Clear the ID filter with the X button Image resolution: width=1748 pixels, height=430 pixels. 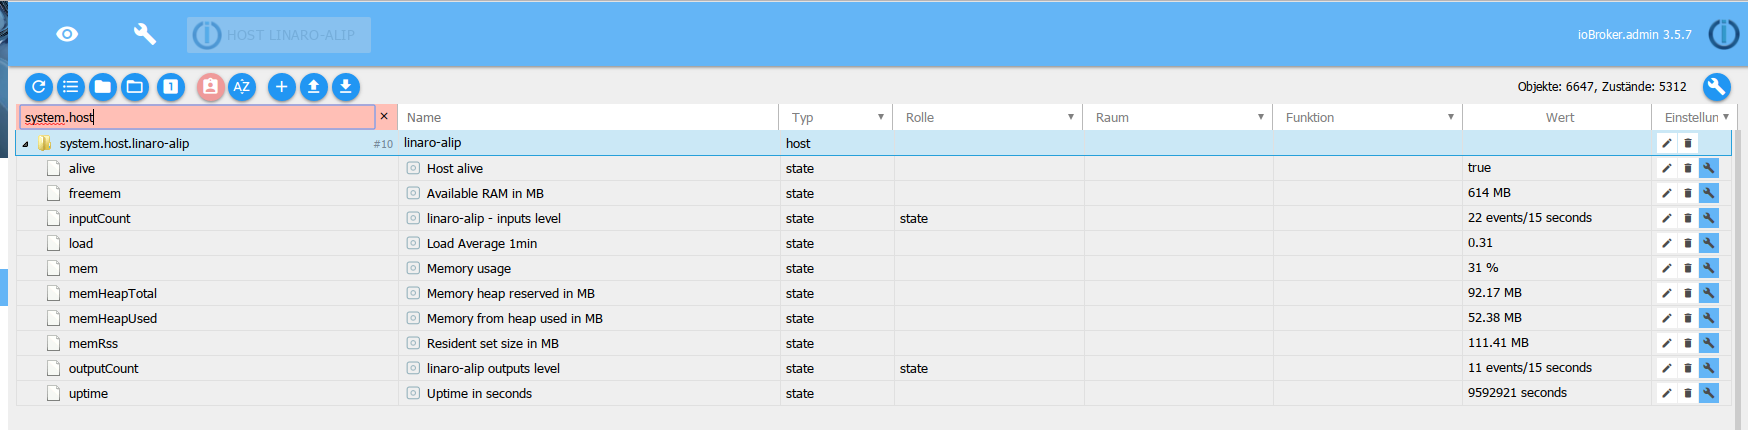click(x=384, y=117)
